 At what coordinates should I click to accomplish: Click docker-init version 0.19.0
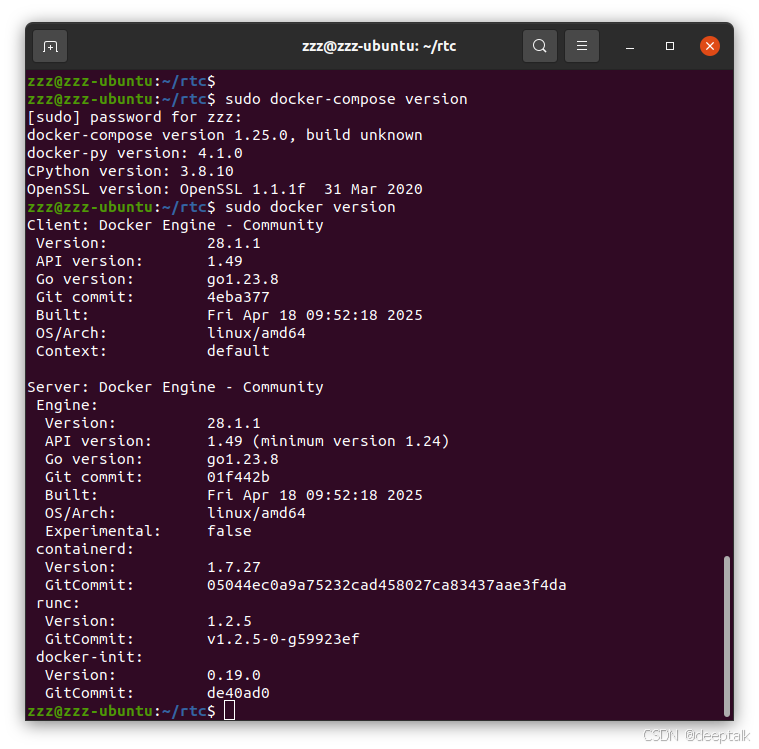[234, 675]
